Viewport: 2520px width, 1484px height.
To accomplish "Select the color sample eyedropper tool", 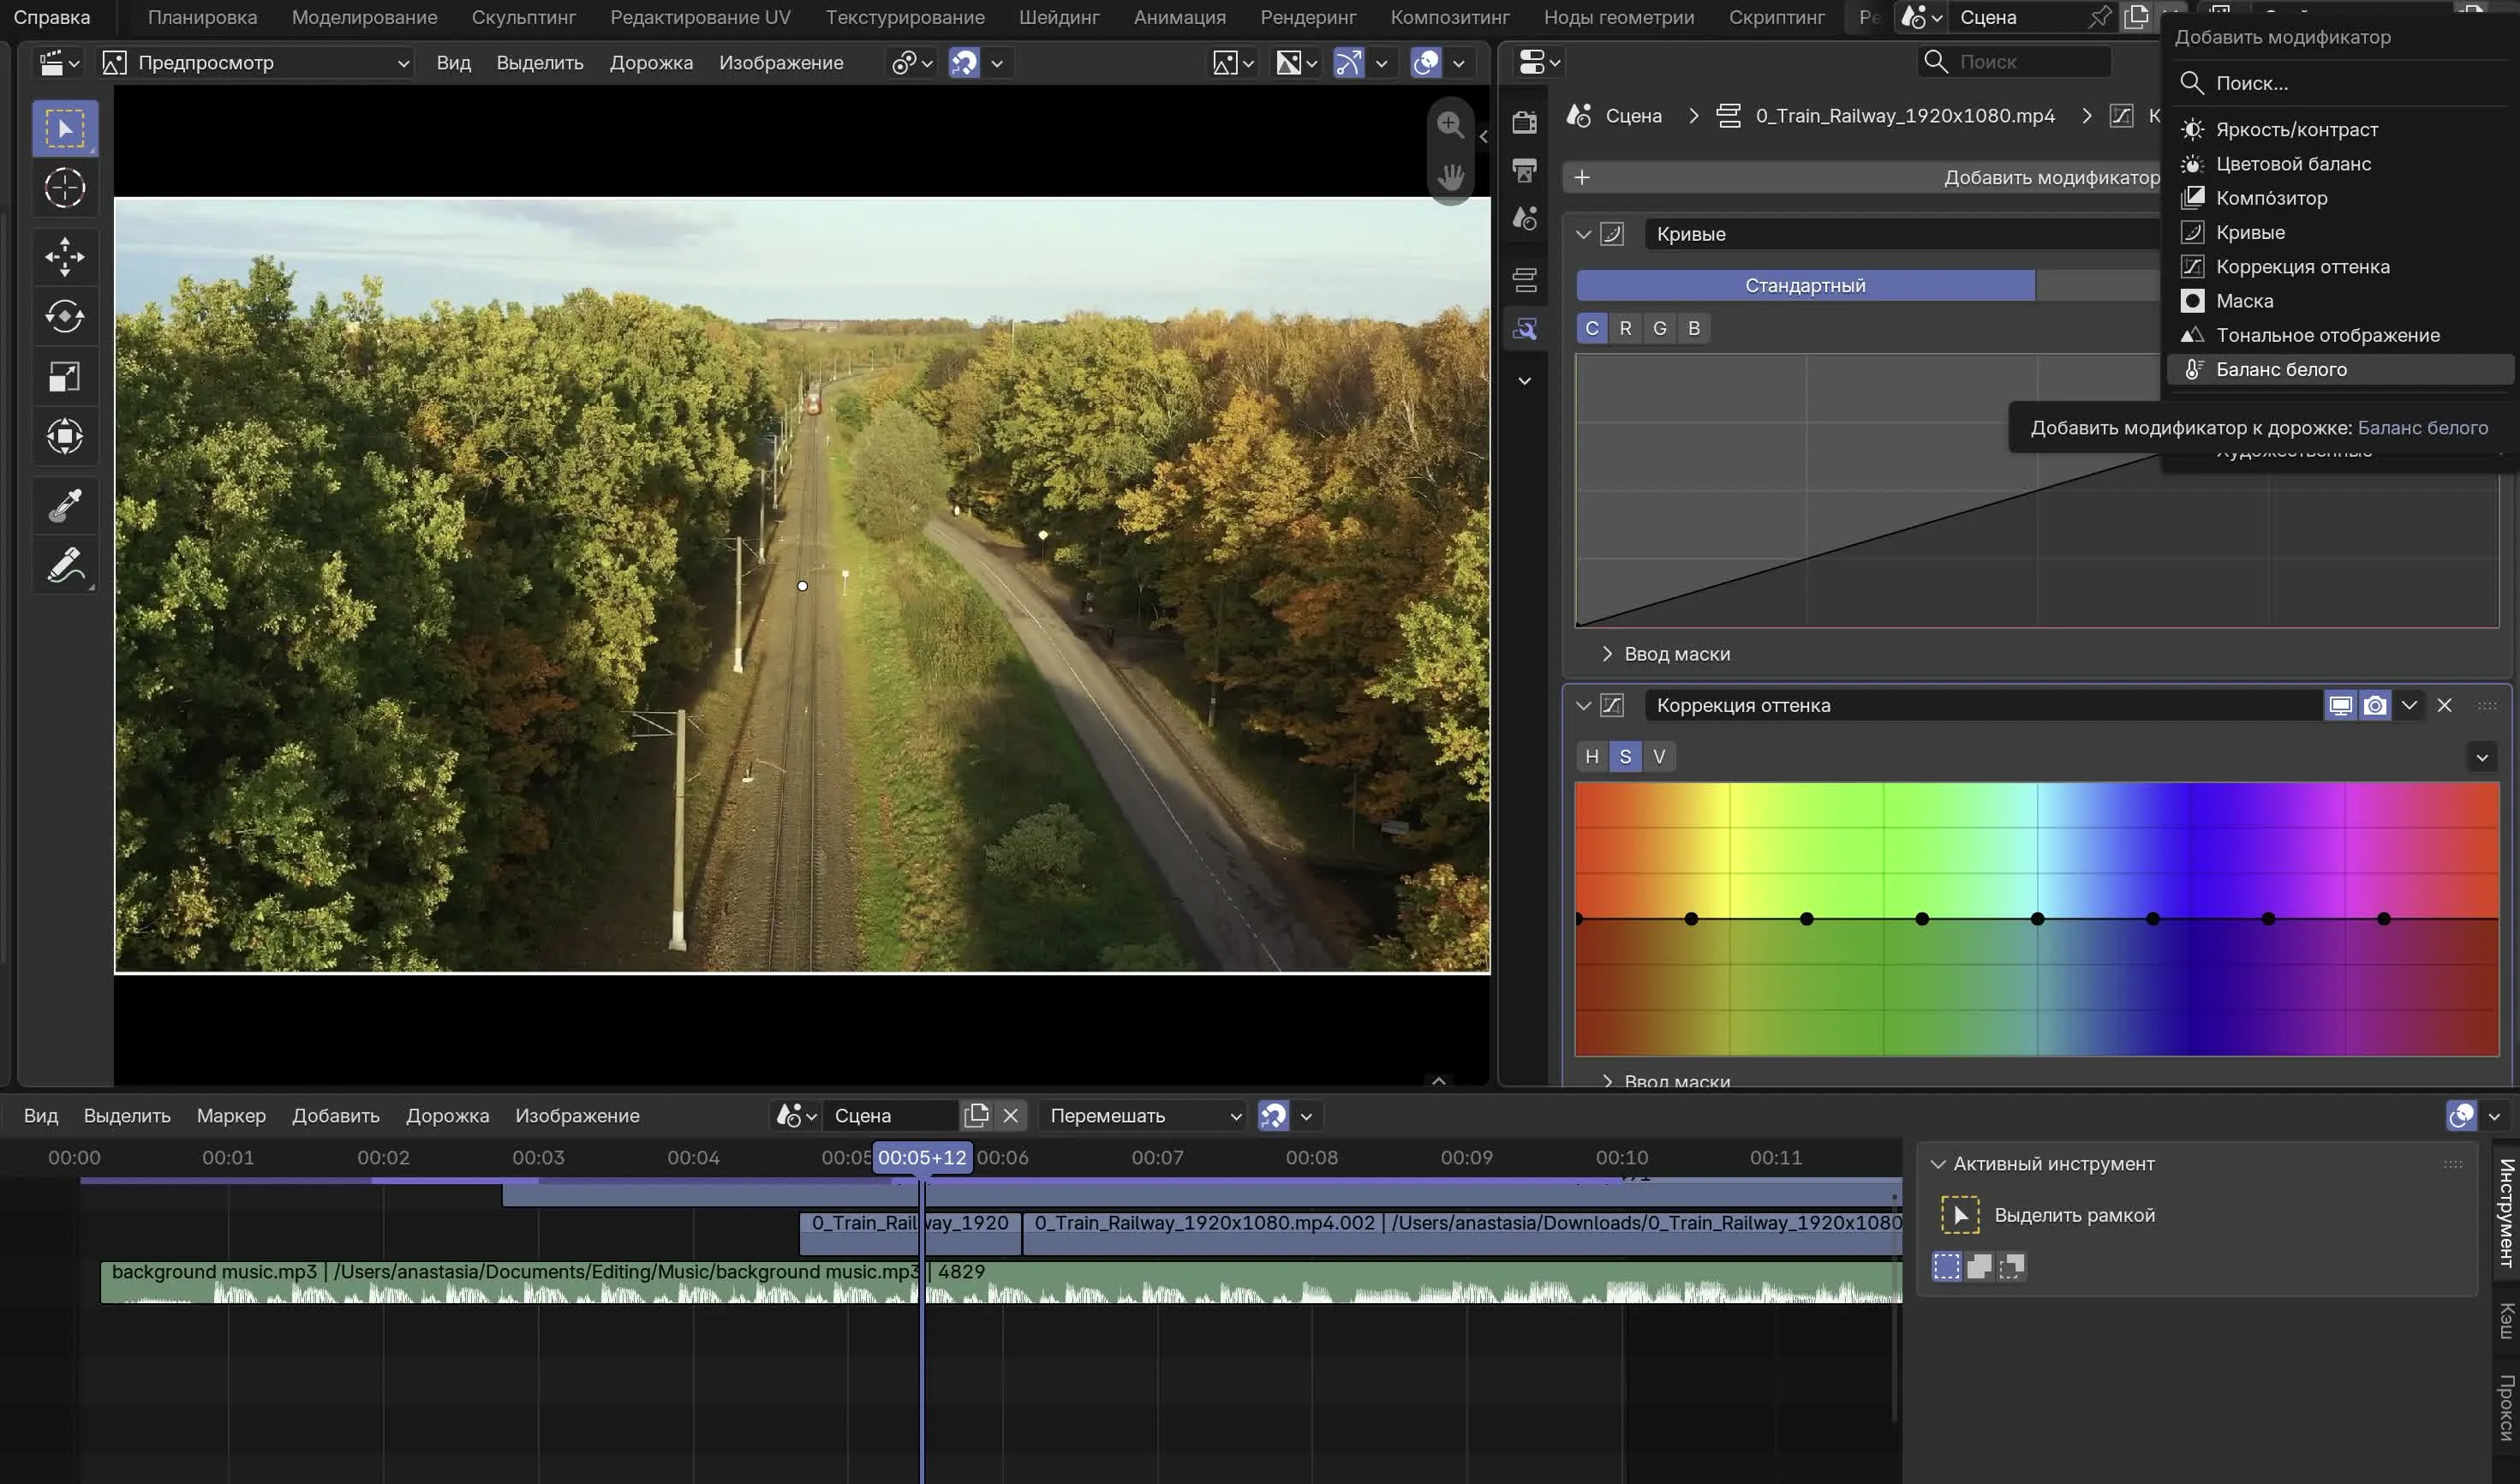I will point(65,506).
